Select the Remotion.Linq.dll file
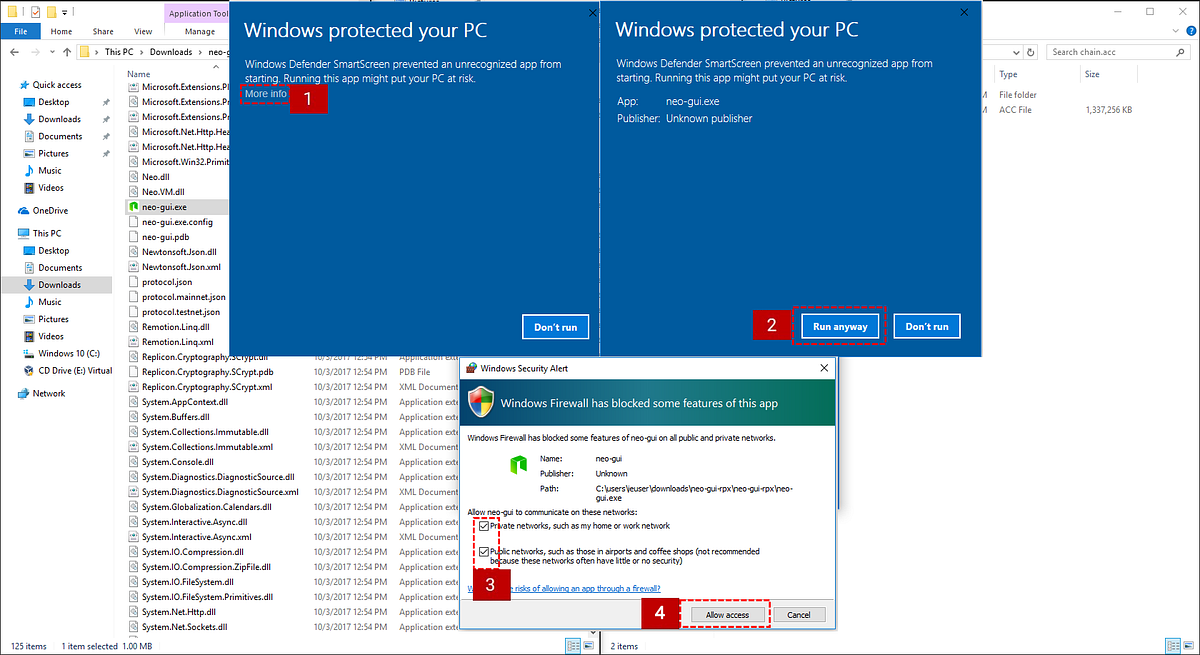1200x655 pixels. coord(175,327)
